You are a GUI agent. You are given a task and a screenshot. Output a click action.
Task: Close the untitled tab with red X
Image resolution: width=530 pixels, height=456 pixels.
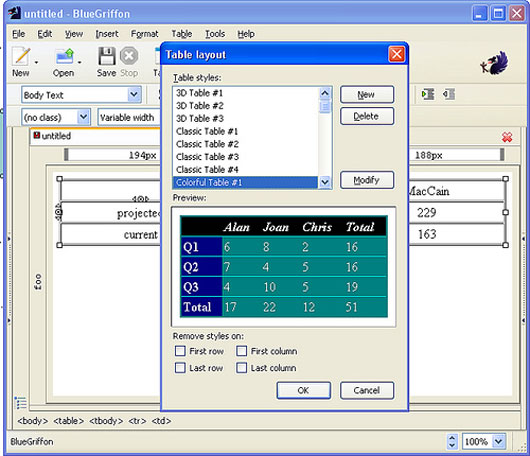pyautogui.click(x=507, y=137)
